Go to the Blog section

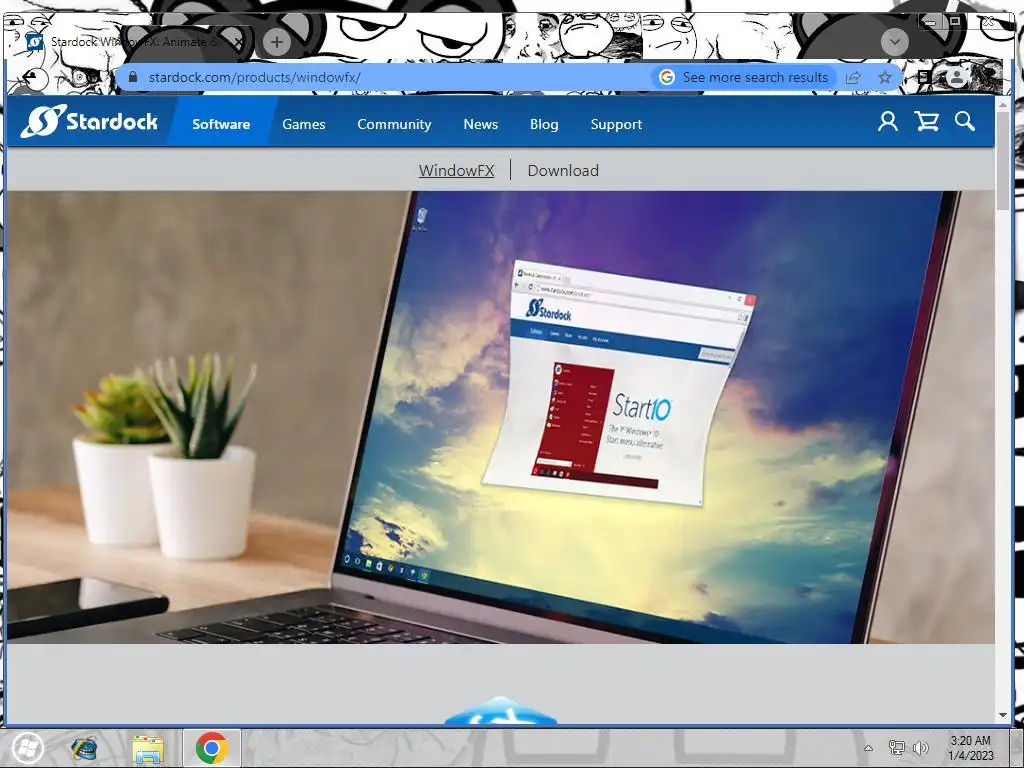pyautogui.click(x=544, y=124)
